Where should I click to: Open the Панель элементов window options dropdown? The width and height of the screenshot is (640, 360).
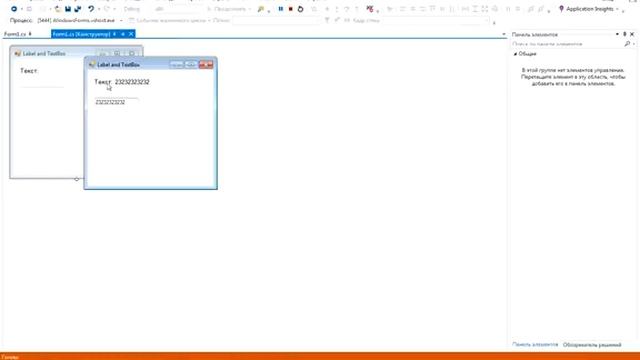617,35
